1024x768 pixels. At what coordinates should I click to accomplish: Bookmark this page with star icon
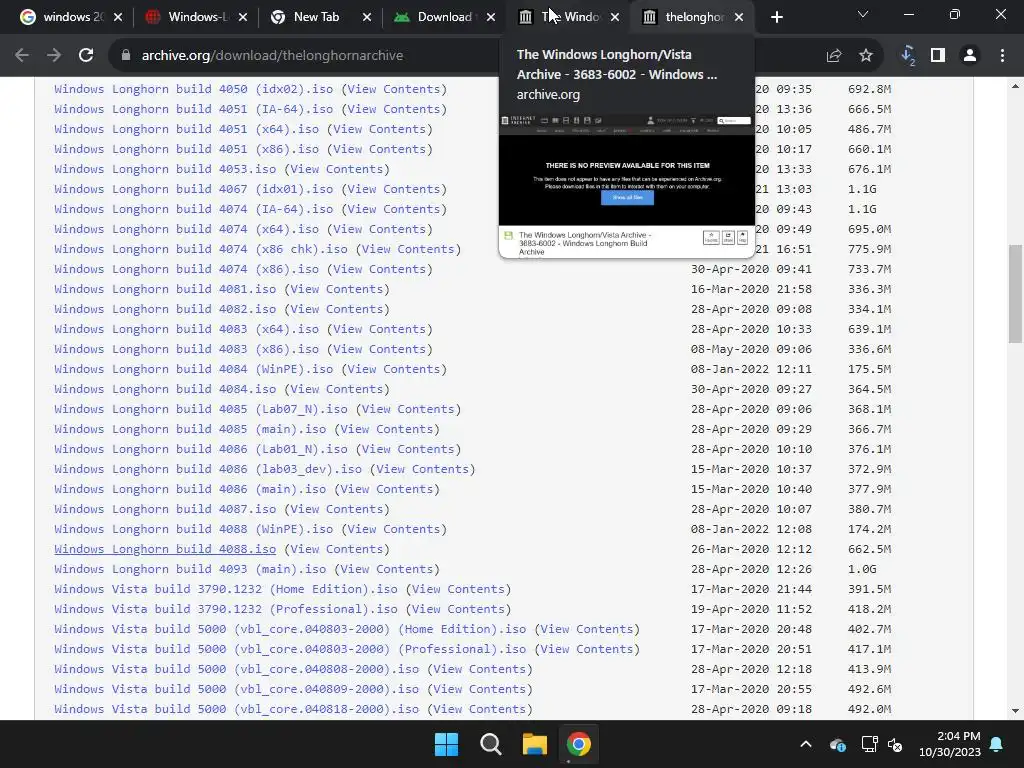point(866,56)
